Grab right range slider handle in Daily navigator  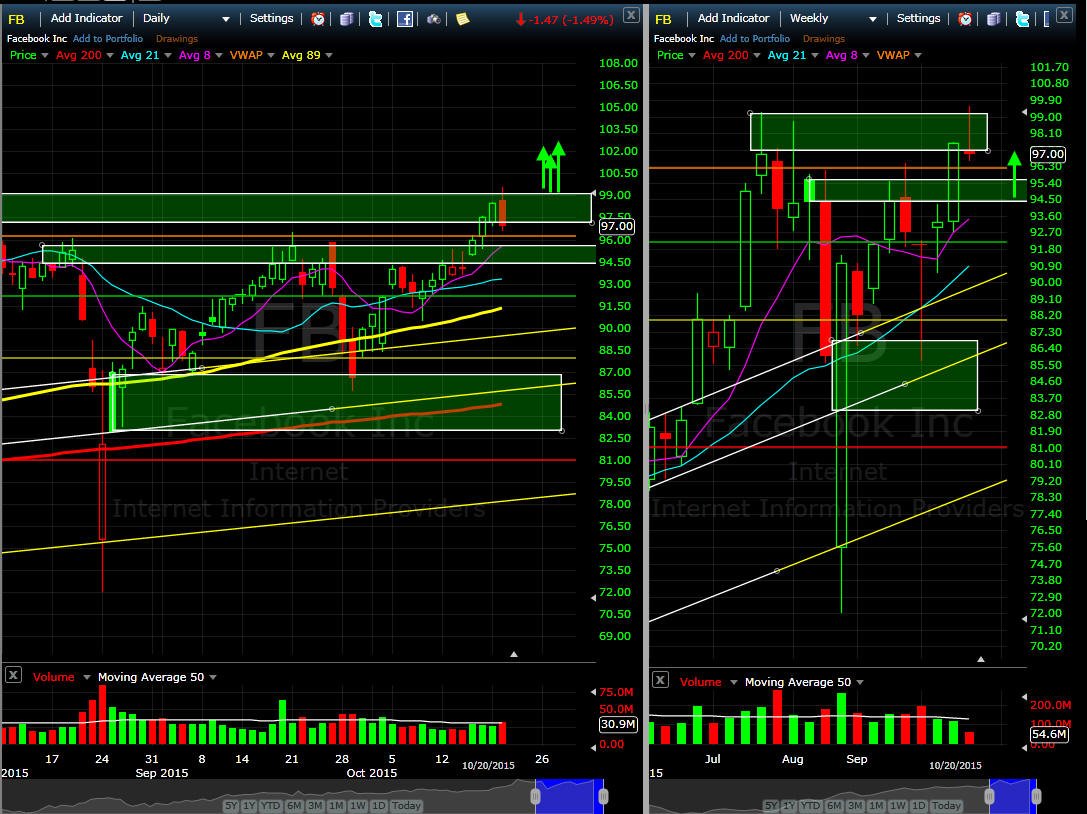coord(603,795)
